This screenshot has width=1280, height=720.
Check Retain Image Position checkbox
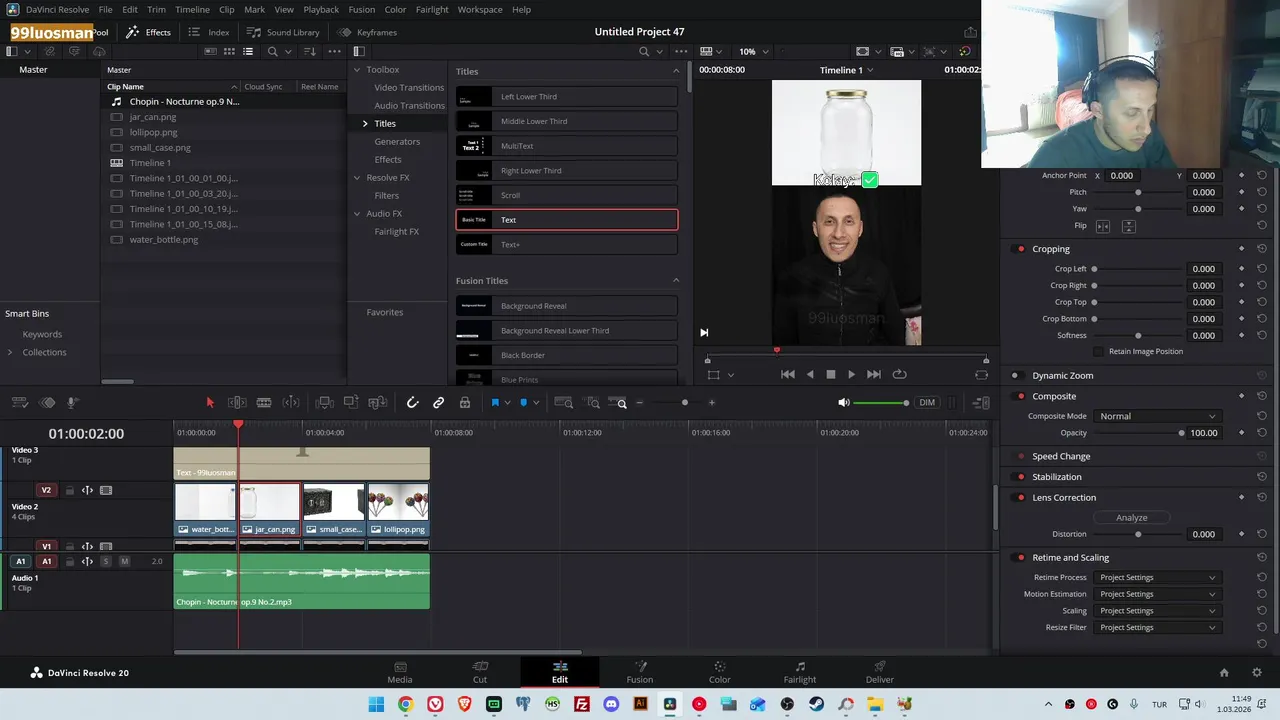(1099, 352)
